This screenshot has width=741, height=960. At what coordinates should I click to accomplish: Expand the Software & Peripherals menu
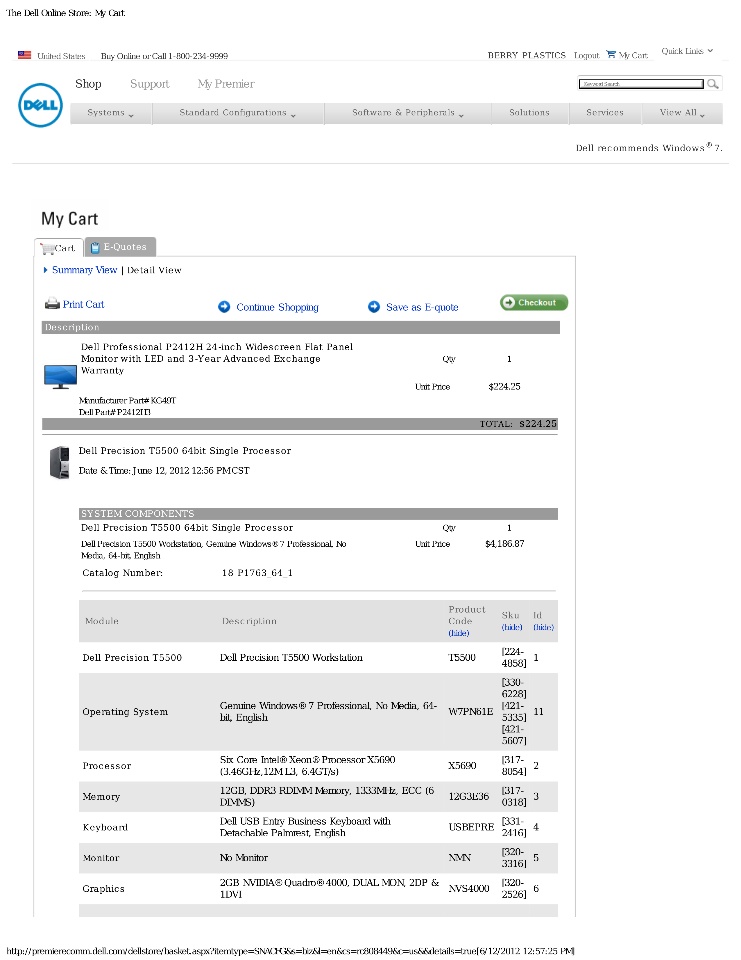(x=408, y=113)
